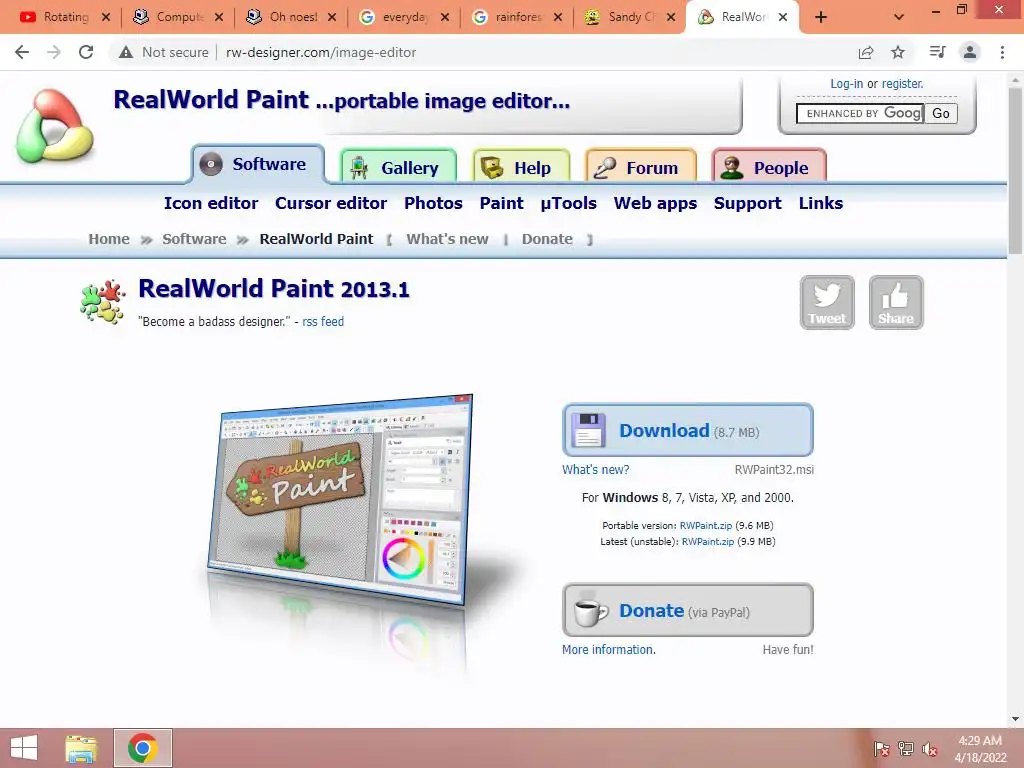The width and height of the screenshot is (1024, 768).
Task: Click the coffee cup Donate icon
Action: click(590, 610)
